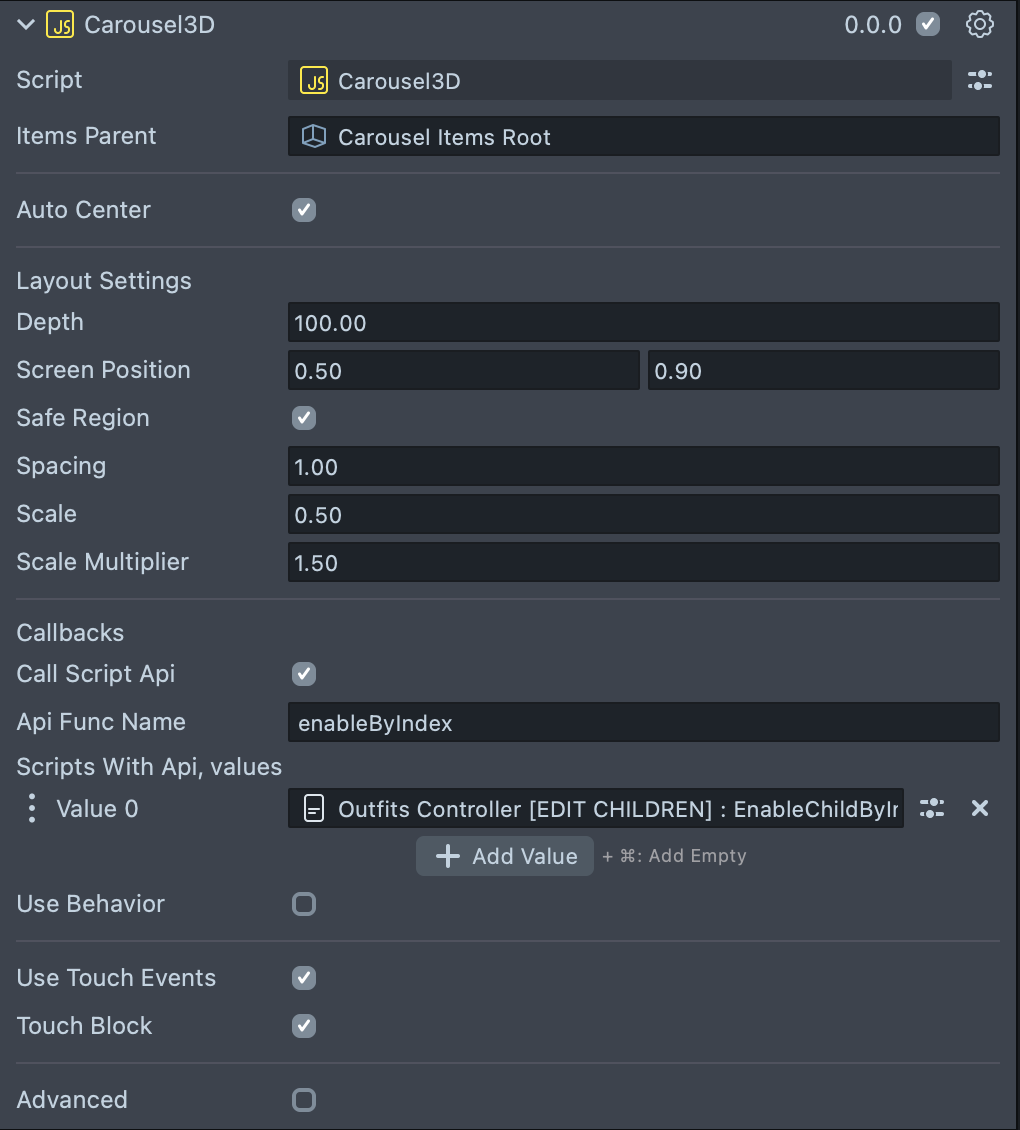Viewport: 1020px width, 1130px height.
Task: Click the drag handle dots next to Value 0
Action: (x=32, y=809)
